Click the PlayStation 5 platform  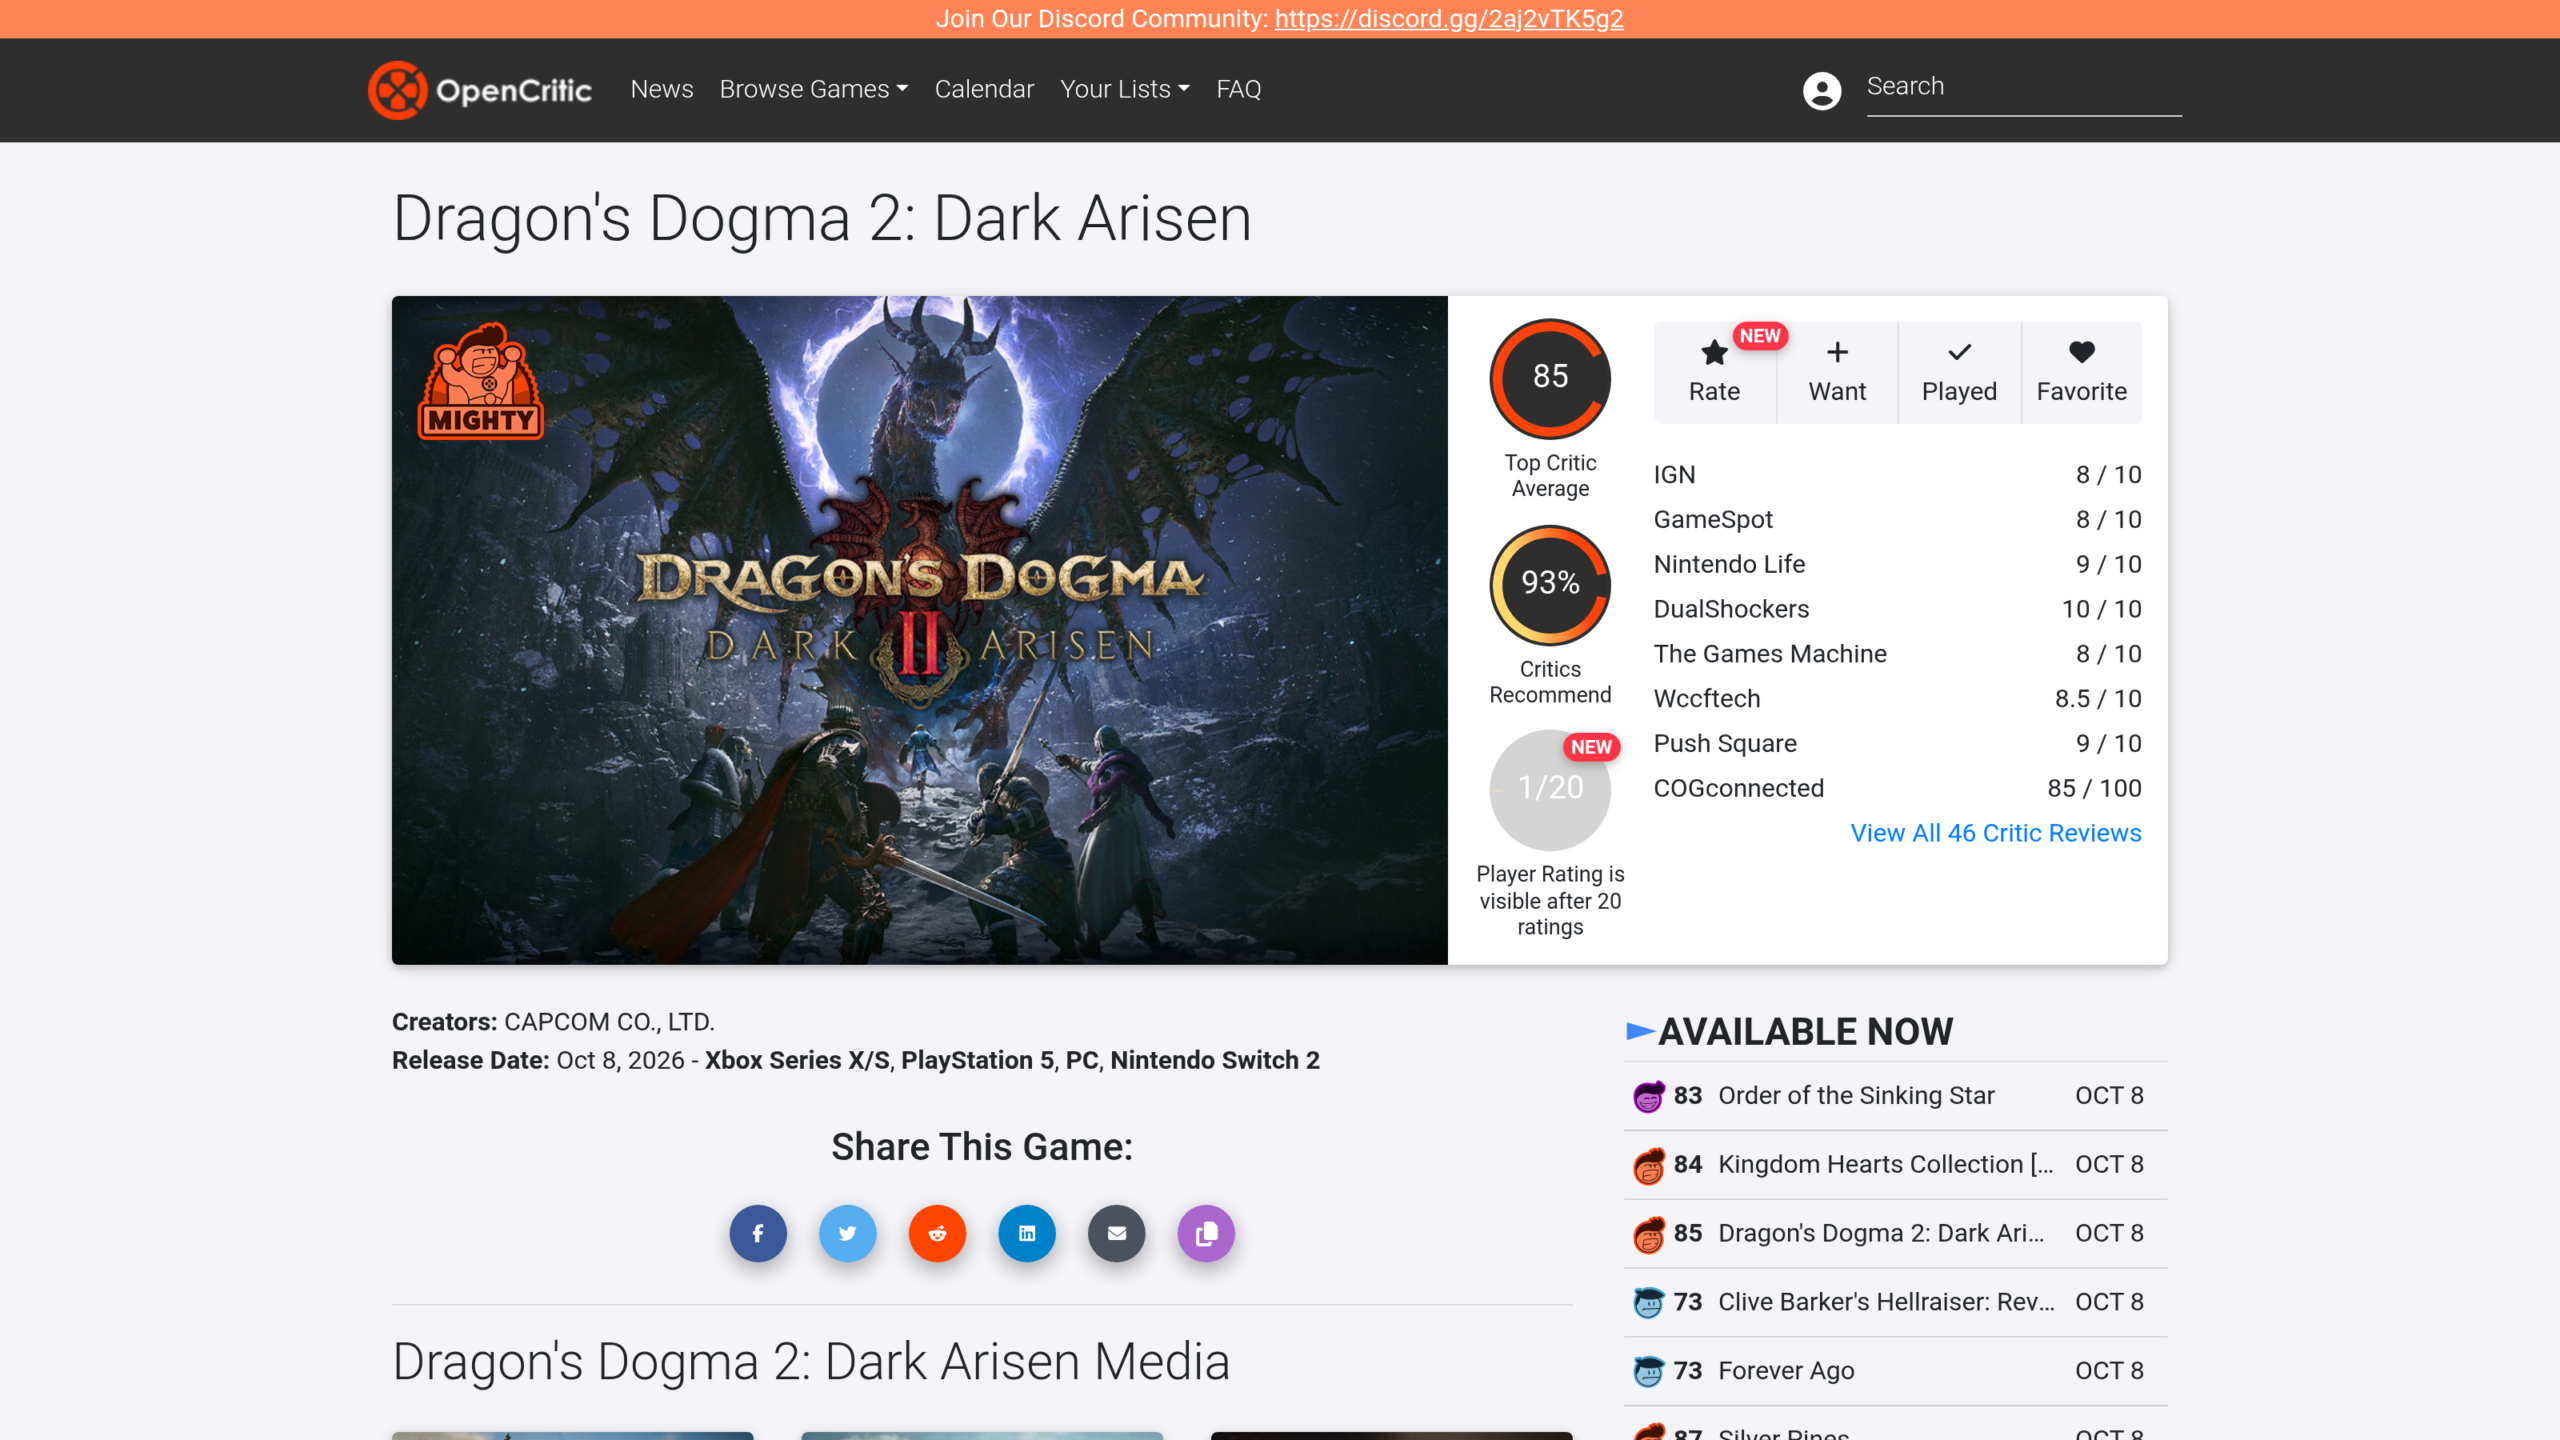pyautogui.click(x=977, y=1060)
